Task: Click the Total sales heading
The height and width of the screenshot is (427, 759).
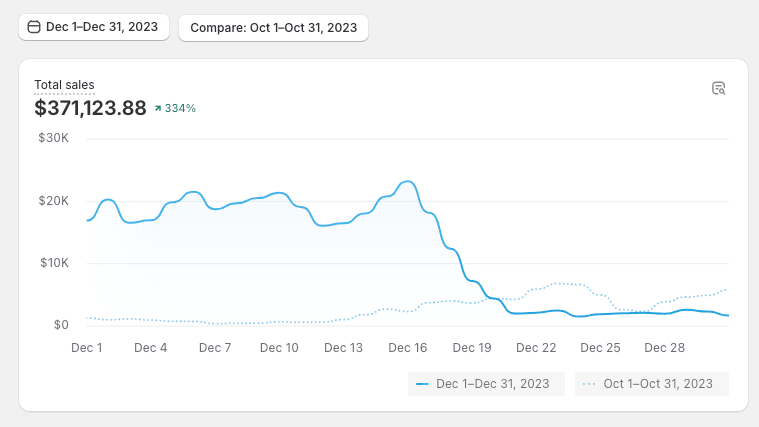Action: point(64,85)
